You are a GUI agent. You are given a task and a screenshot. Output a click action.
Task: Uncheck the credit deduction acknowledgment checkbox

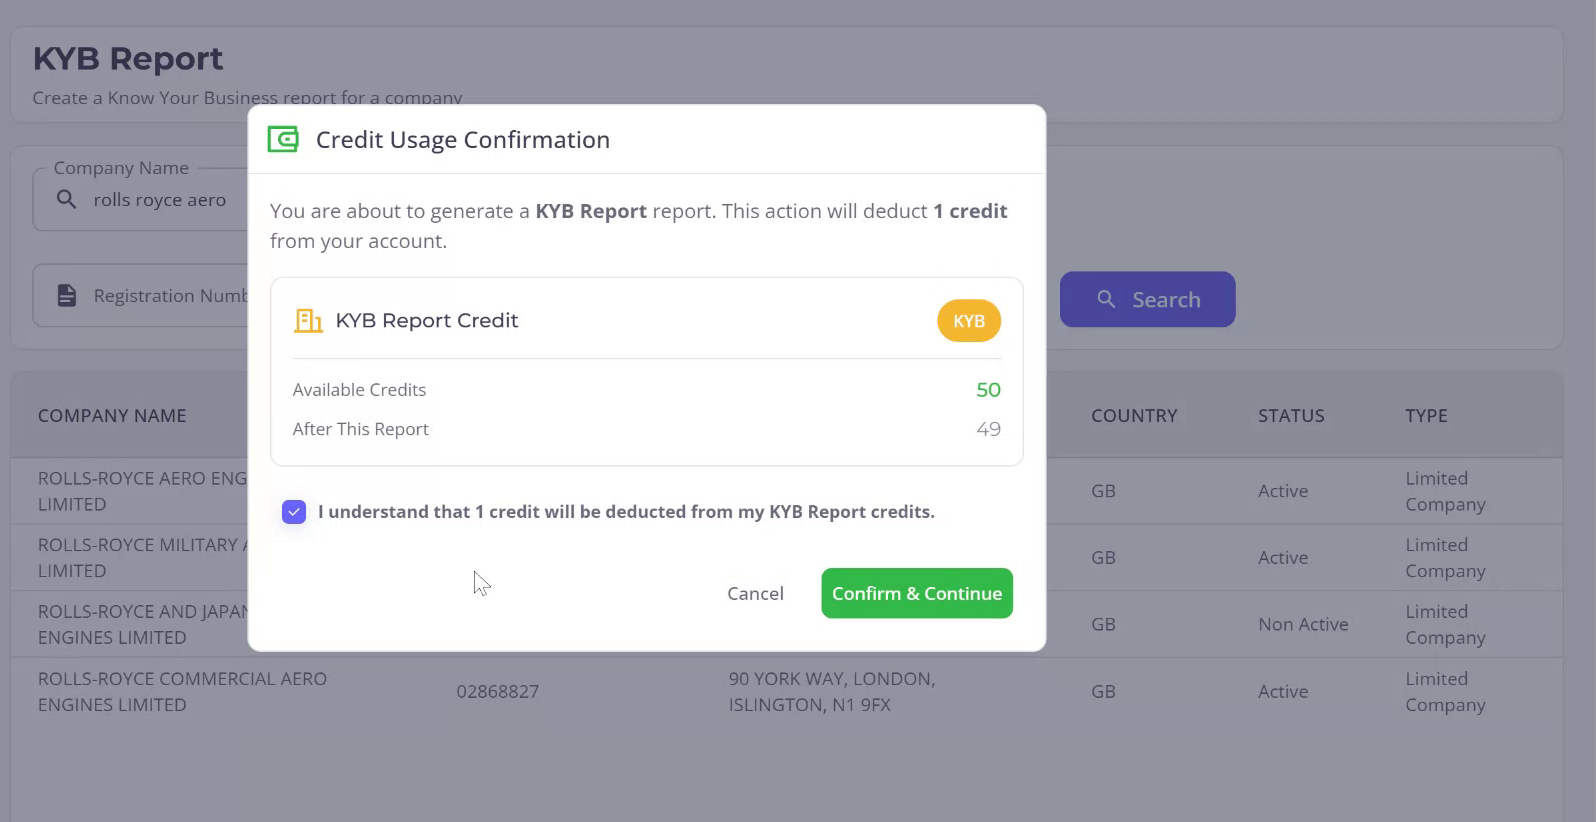(x=294, y=512)
